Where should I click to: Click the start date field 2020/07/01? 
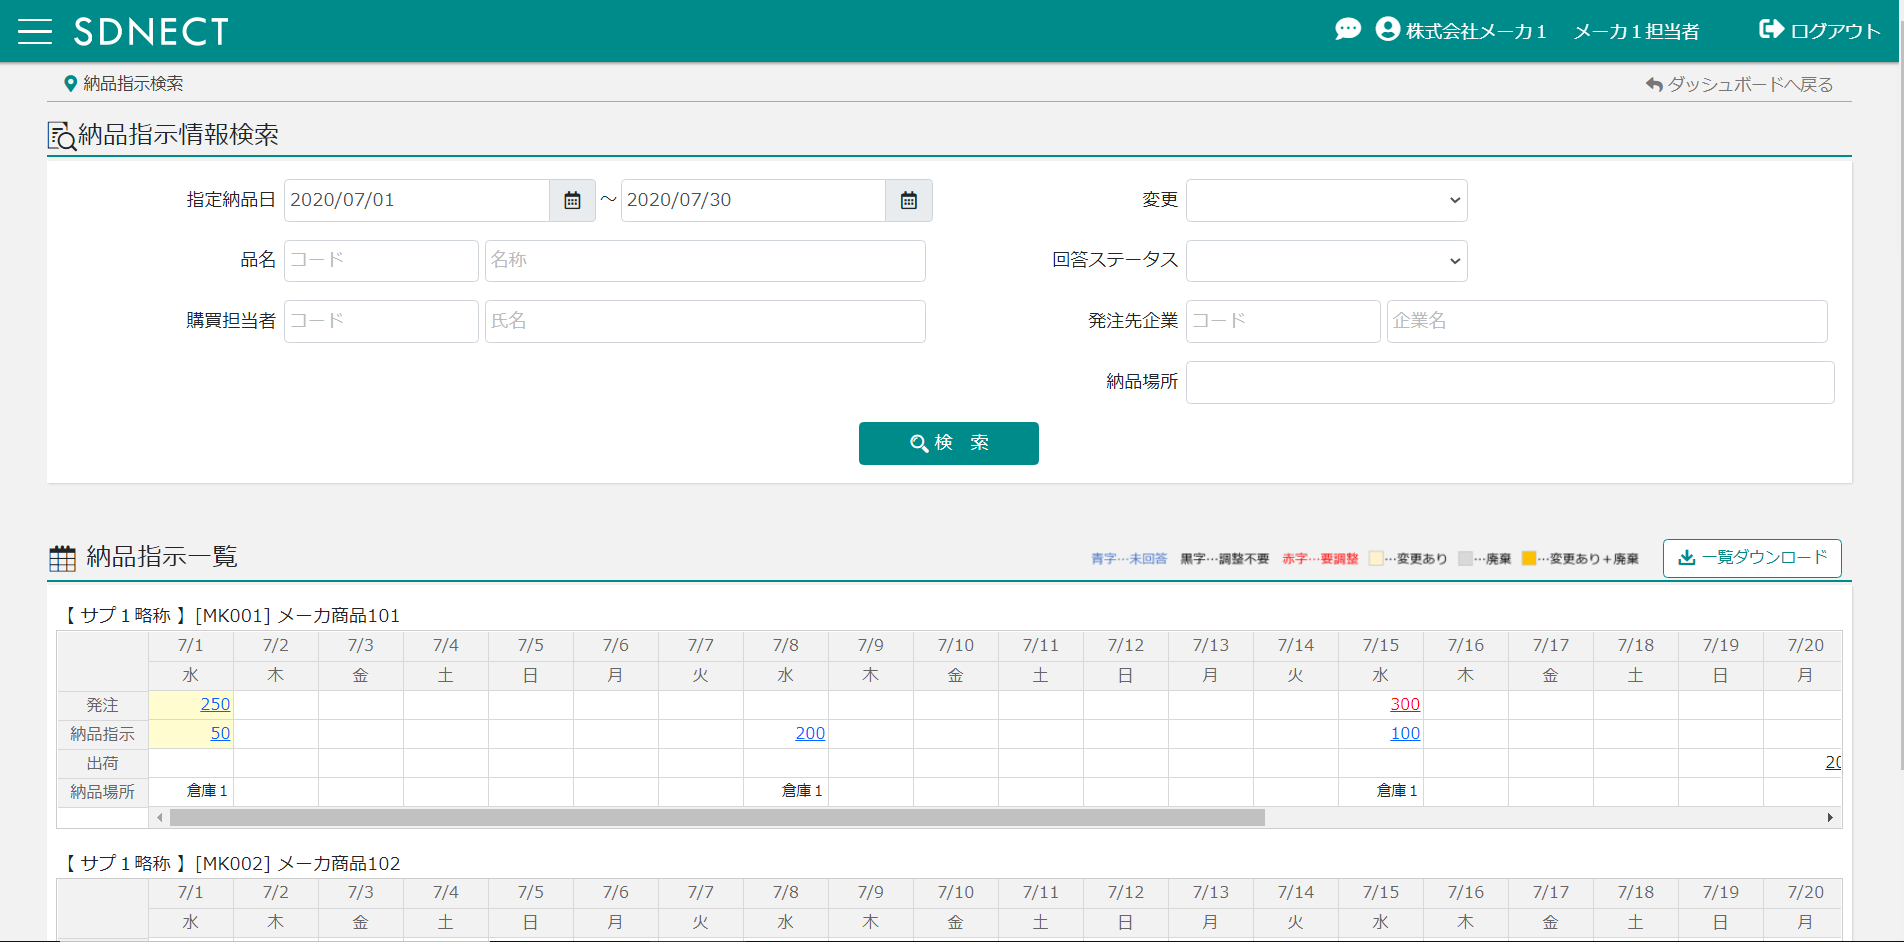click(417, 200)
